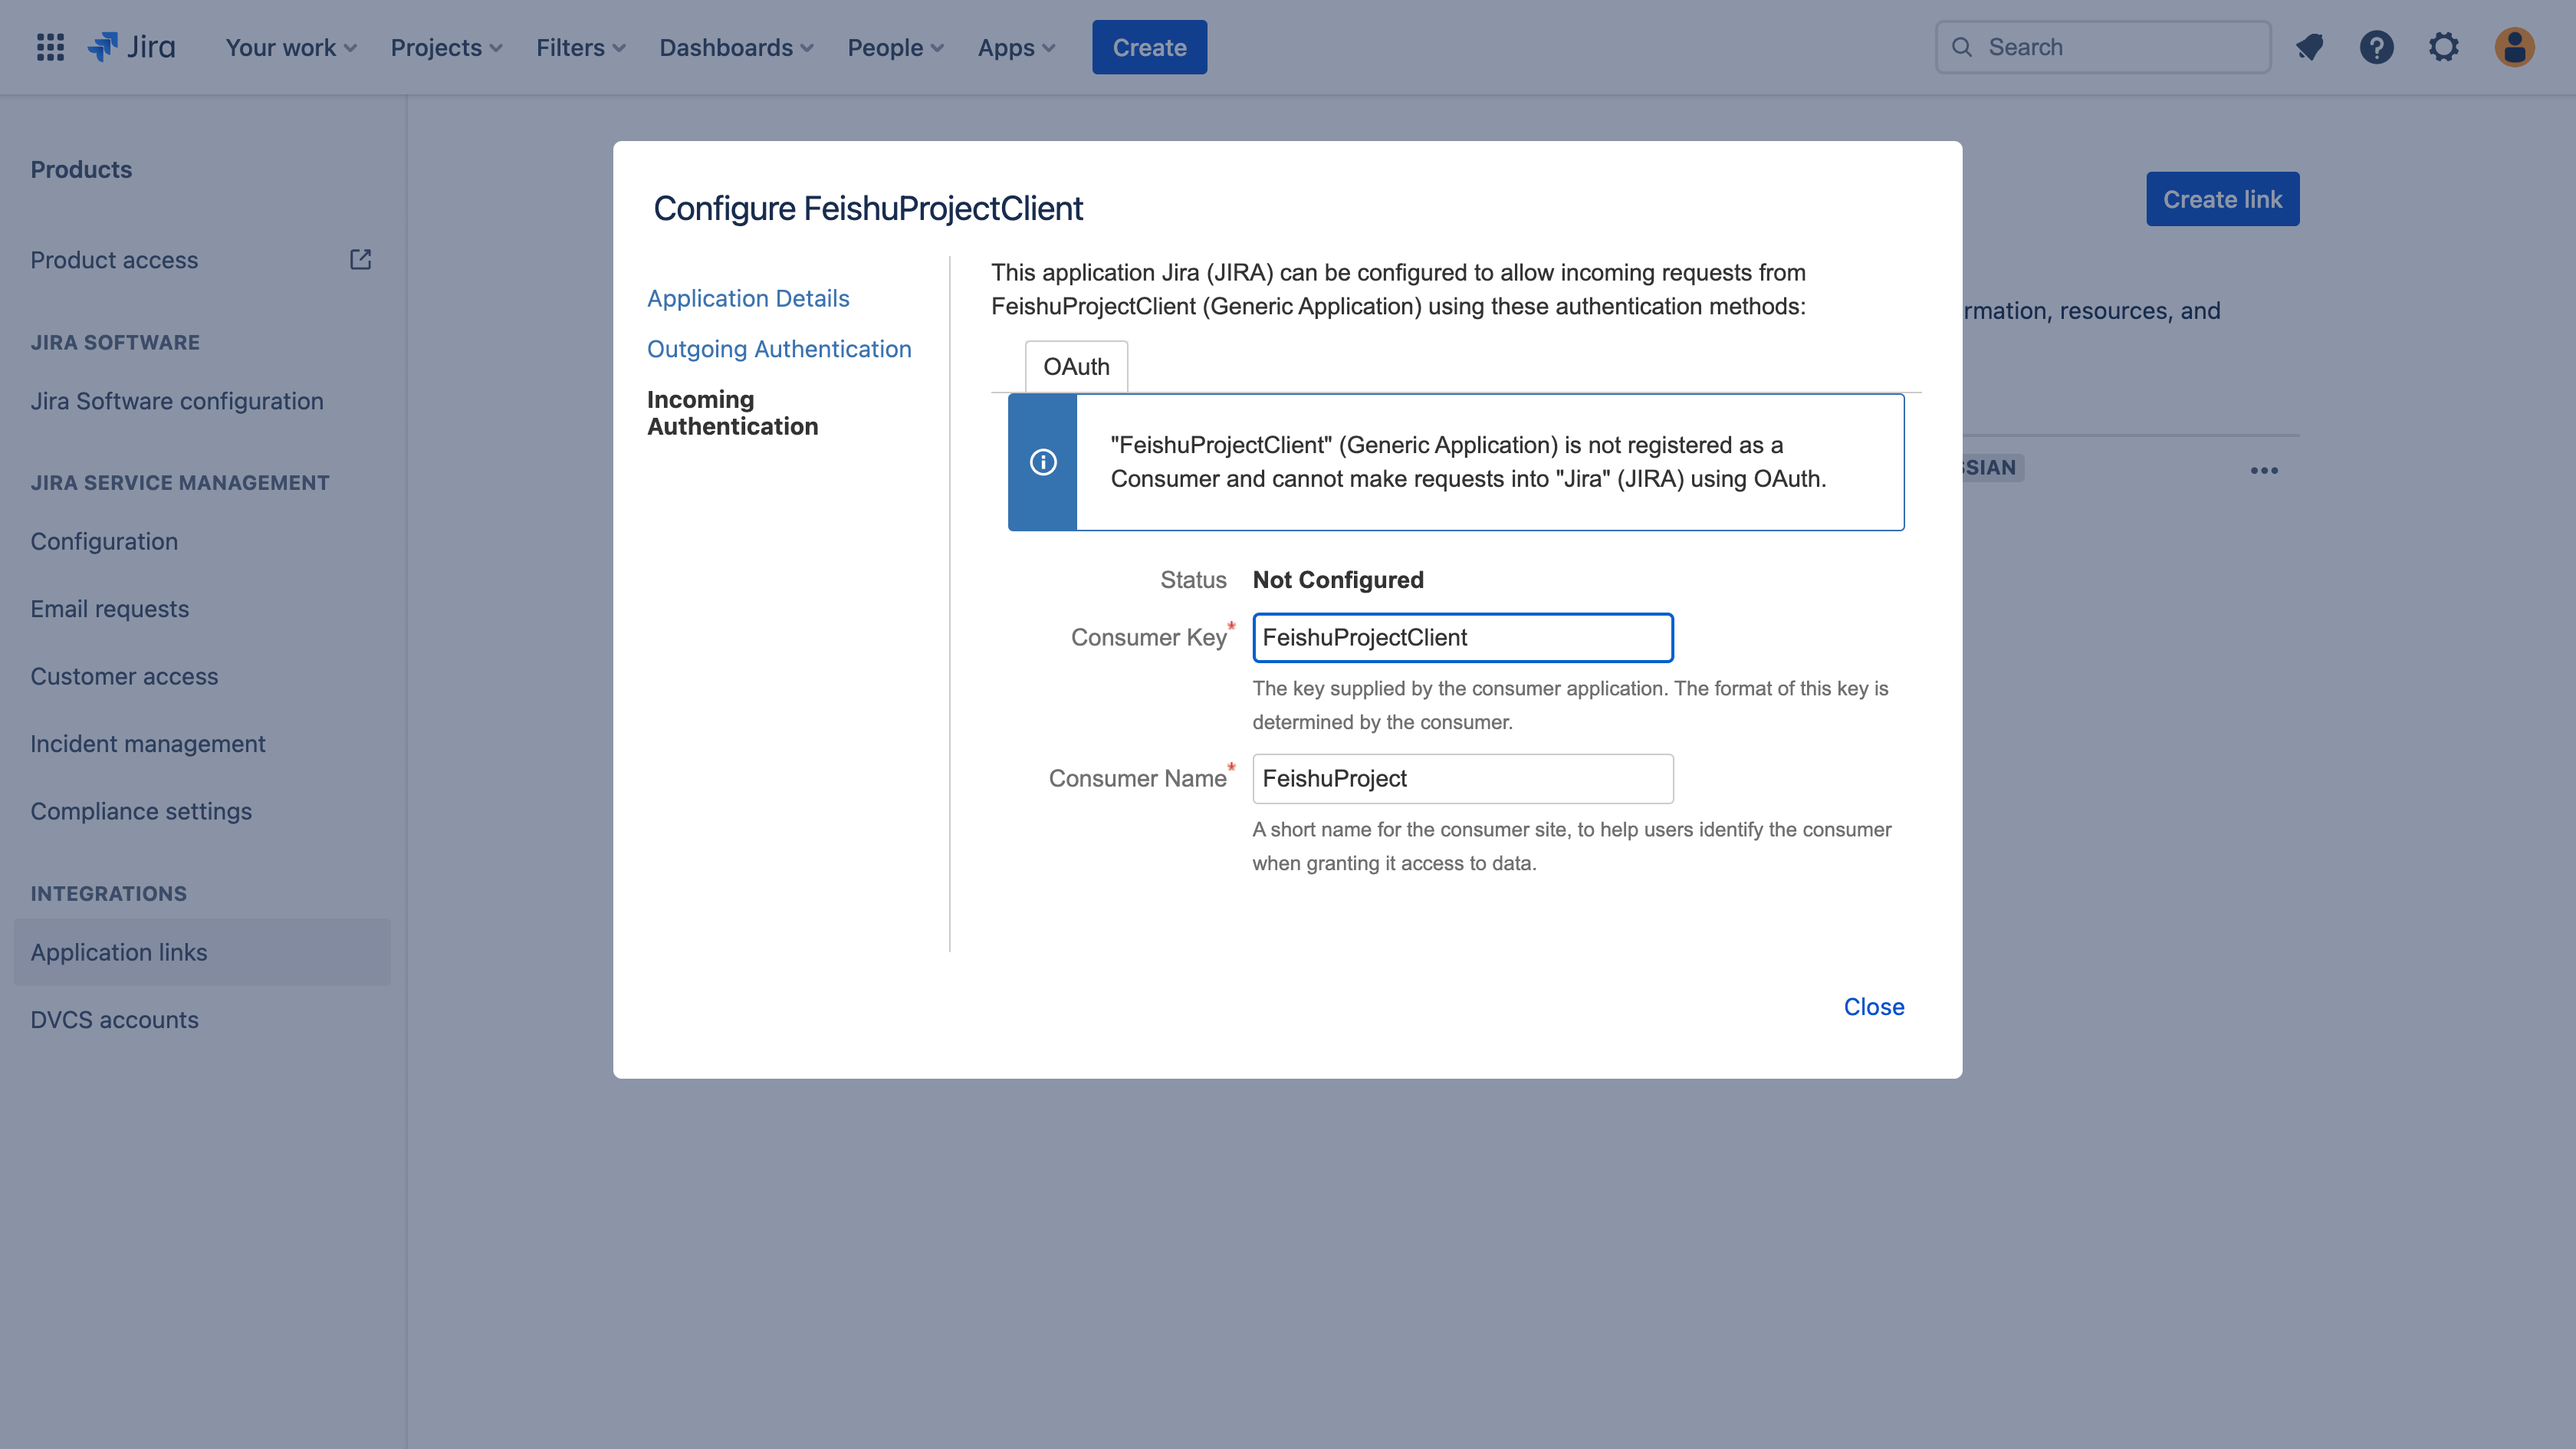Click the 'INTEGRATIONS' section heading
Image resolution: width=2576 pixels, height=1449 pixels.
(109, 894)
